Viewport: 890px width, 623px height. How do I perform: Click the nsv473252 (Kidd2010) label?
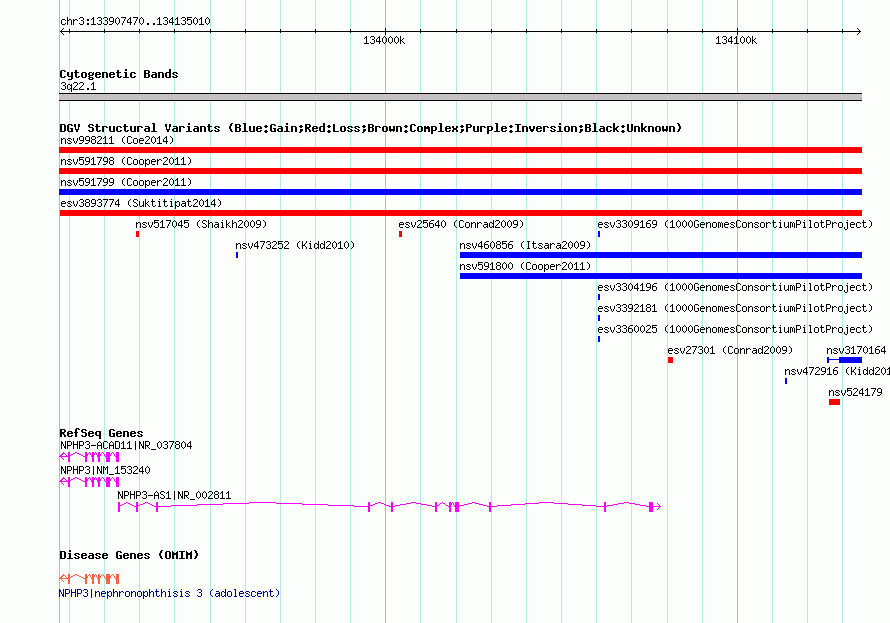[295, 246]
